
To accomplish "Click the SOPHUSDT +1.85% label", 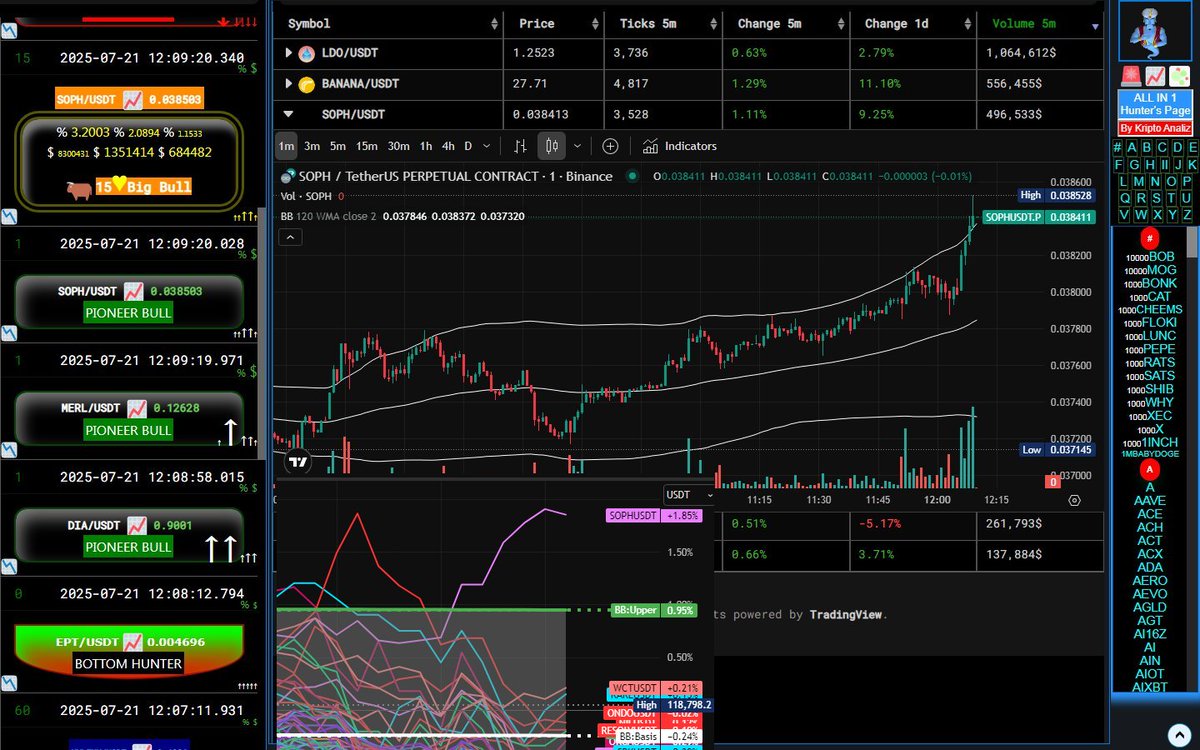I will (654, 515).
